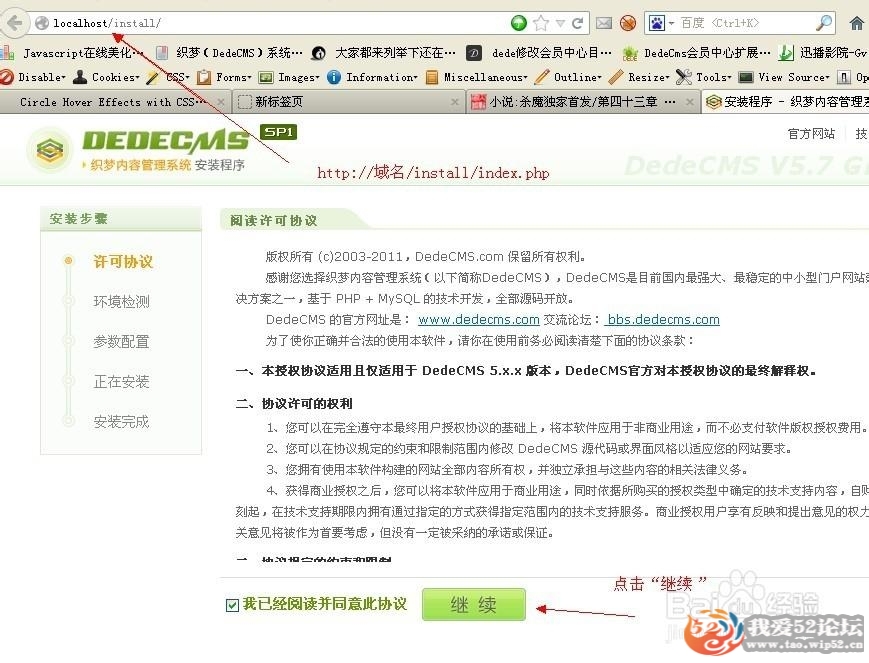Open the 织梦(DedeCMS)系统 bookmark
869x663 pixels.
(x=229, y=53)
